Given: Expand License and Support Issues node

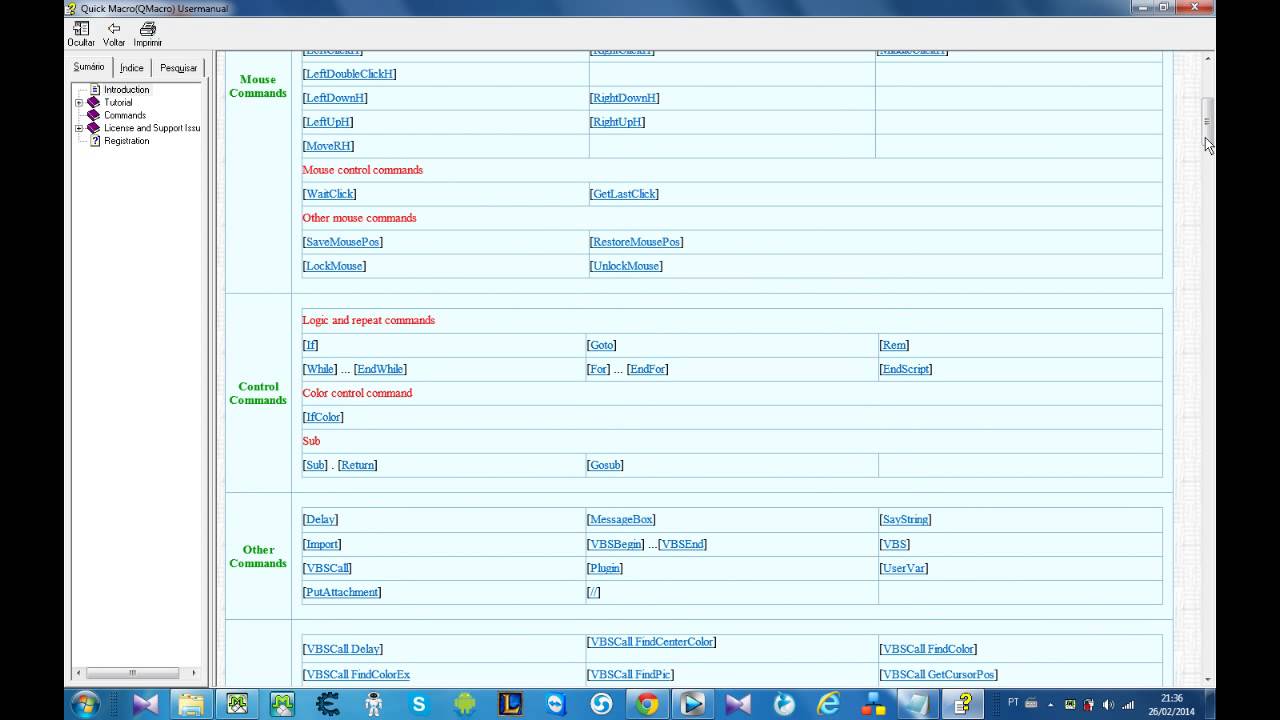Looking at the screenshot, I should 79,128.
